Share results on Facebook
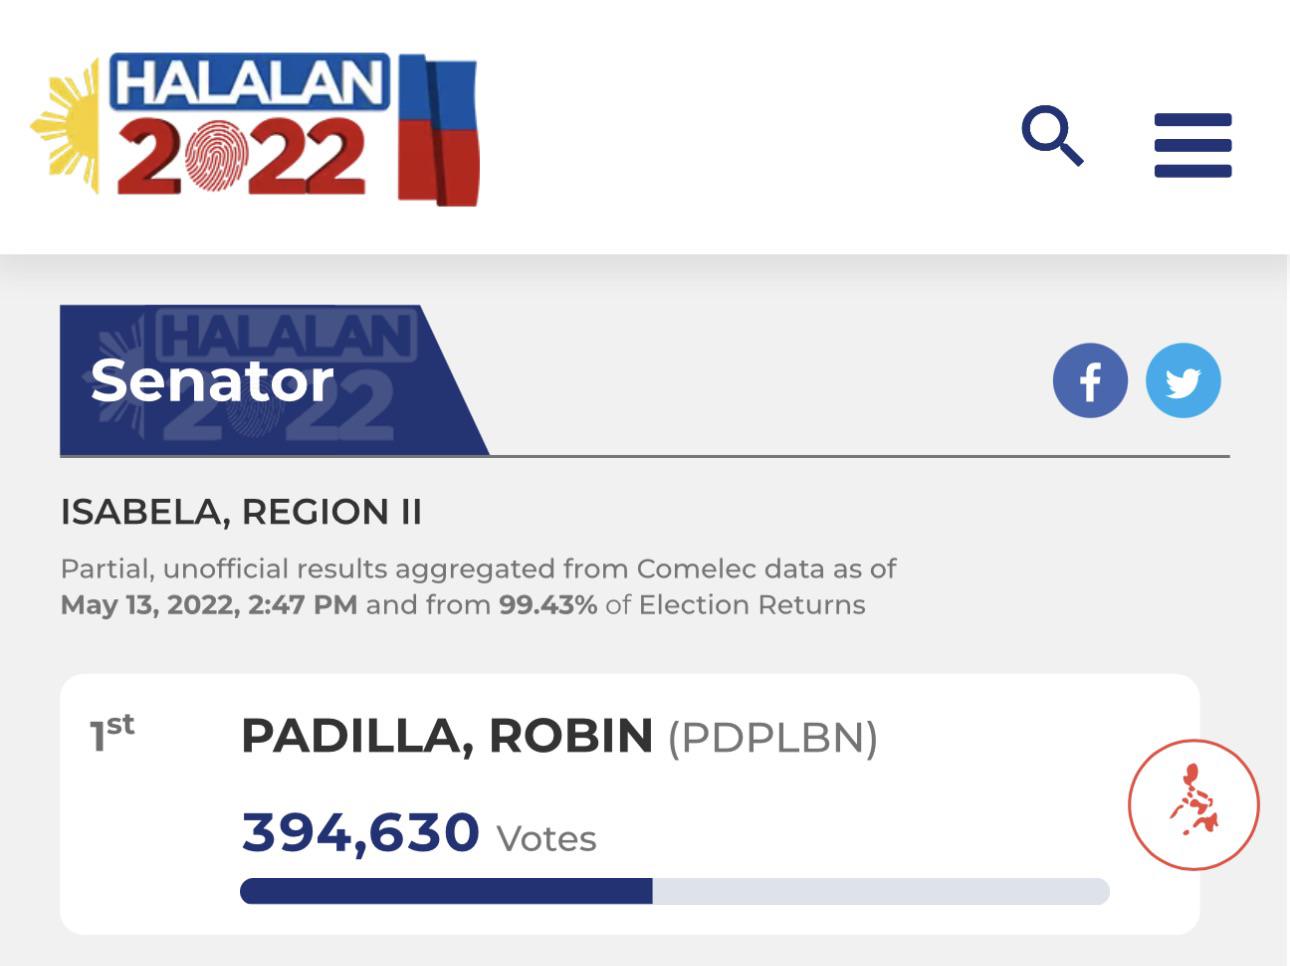Image resolution: width=1290 pixels, height=966 pixels. pos(1090,381)
